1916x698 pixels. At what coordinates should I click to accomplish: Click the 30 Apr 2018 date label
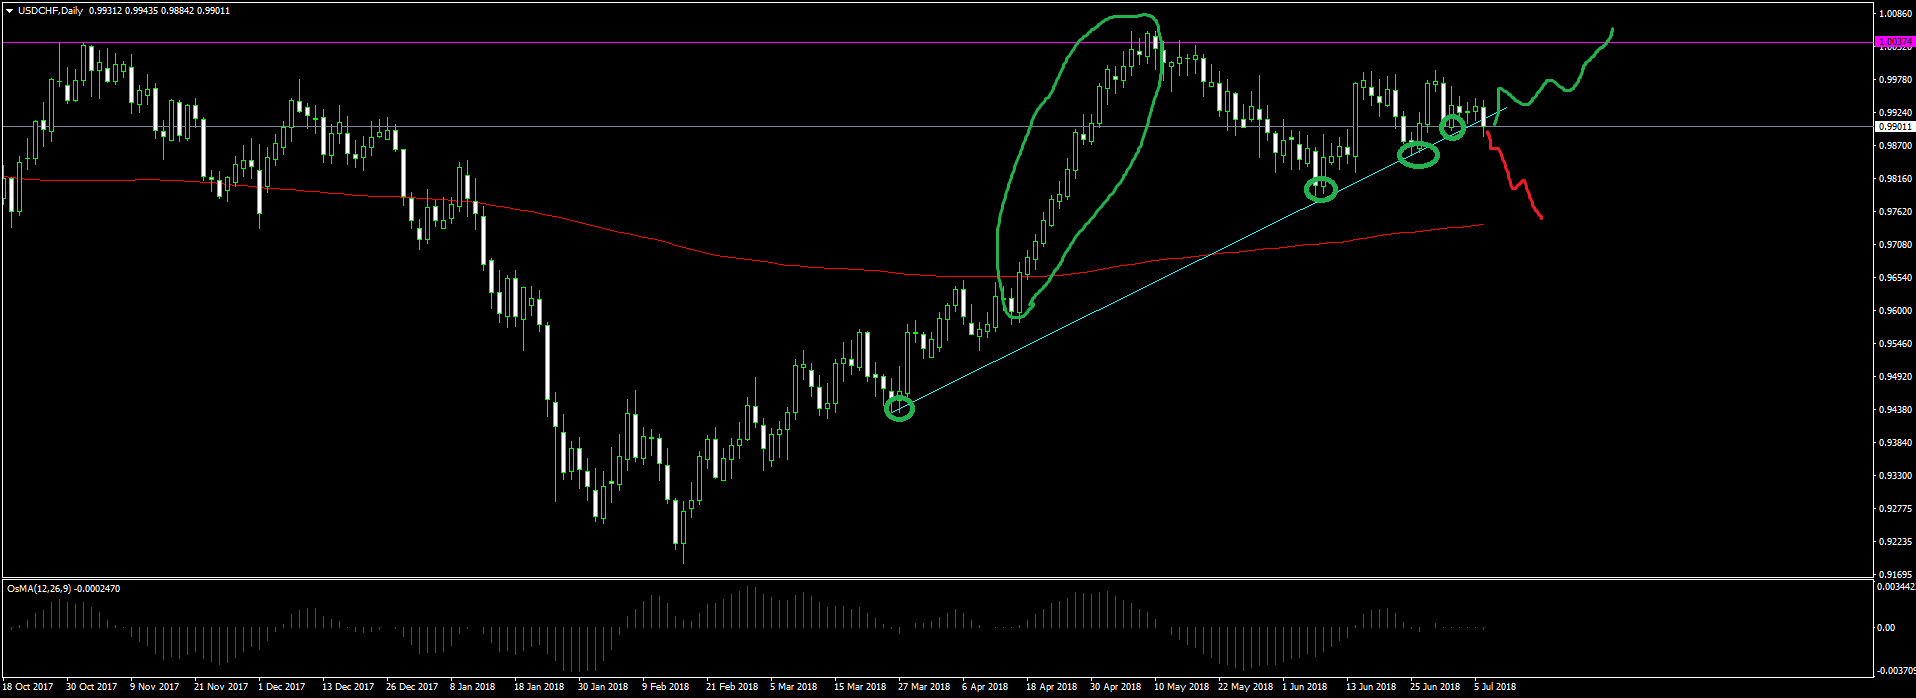[1116, 687]
